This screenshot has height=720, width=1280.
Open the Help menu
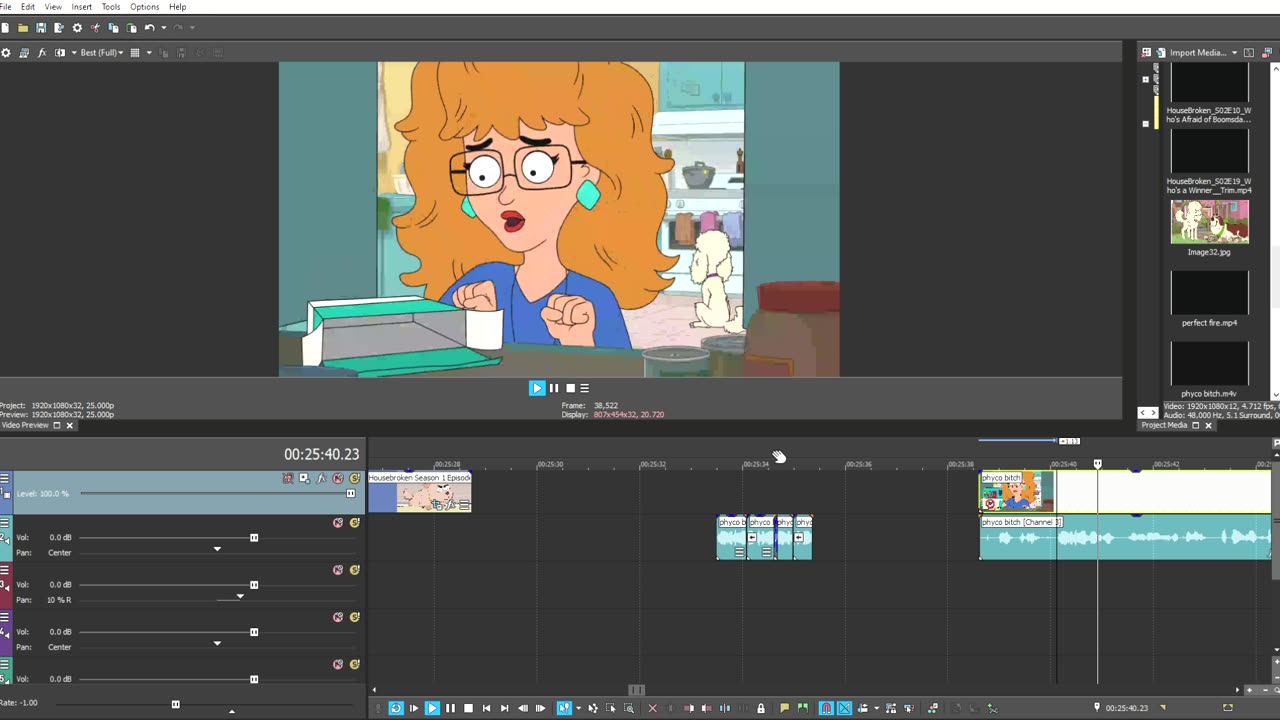coord(178,7)
